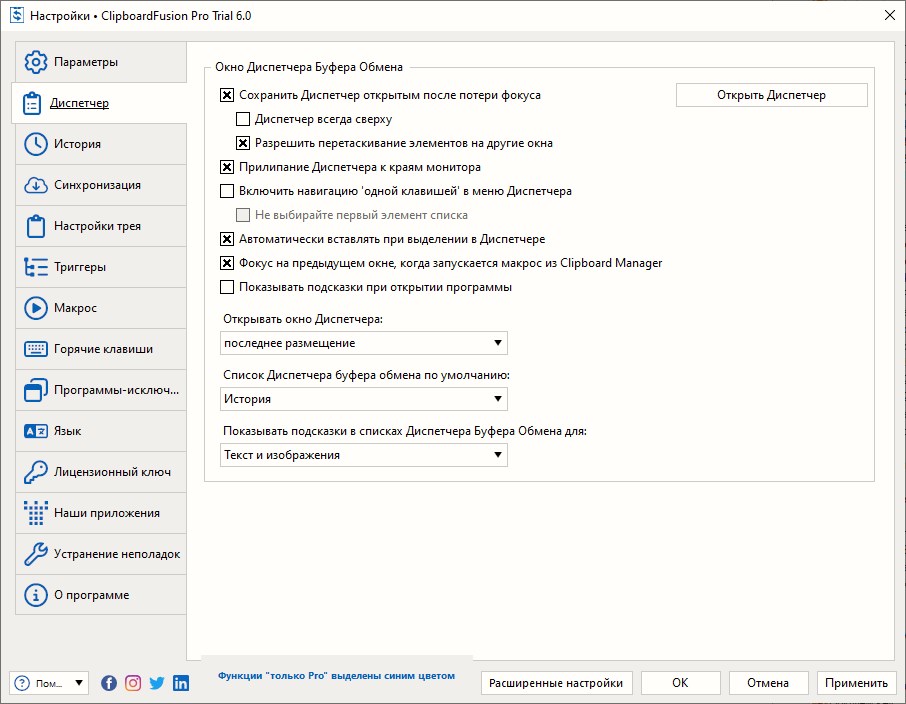Click the Устранение неполадок wrench icon
The width and height of the screenshot is (906, 704).
(x=35, y=554)
